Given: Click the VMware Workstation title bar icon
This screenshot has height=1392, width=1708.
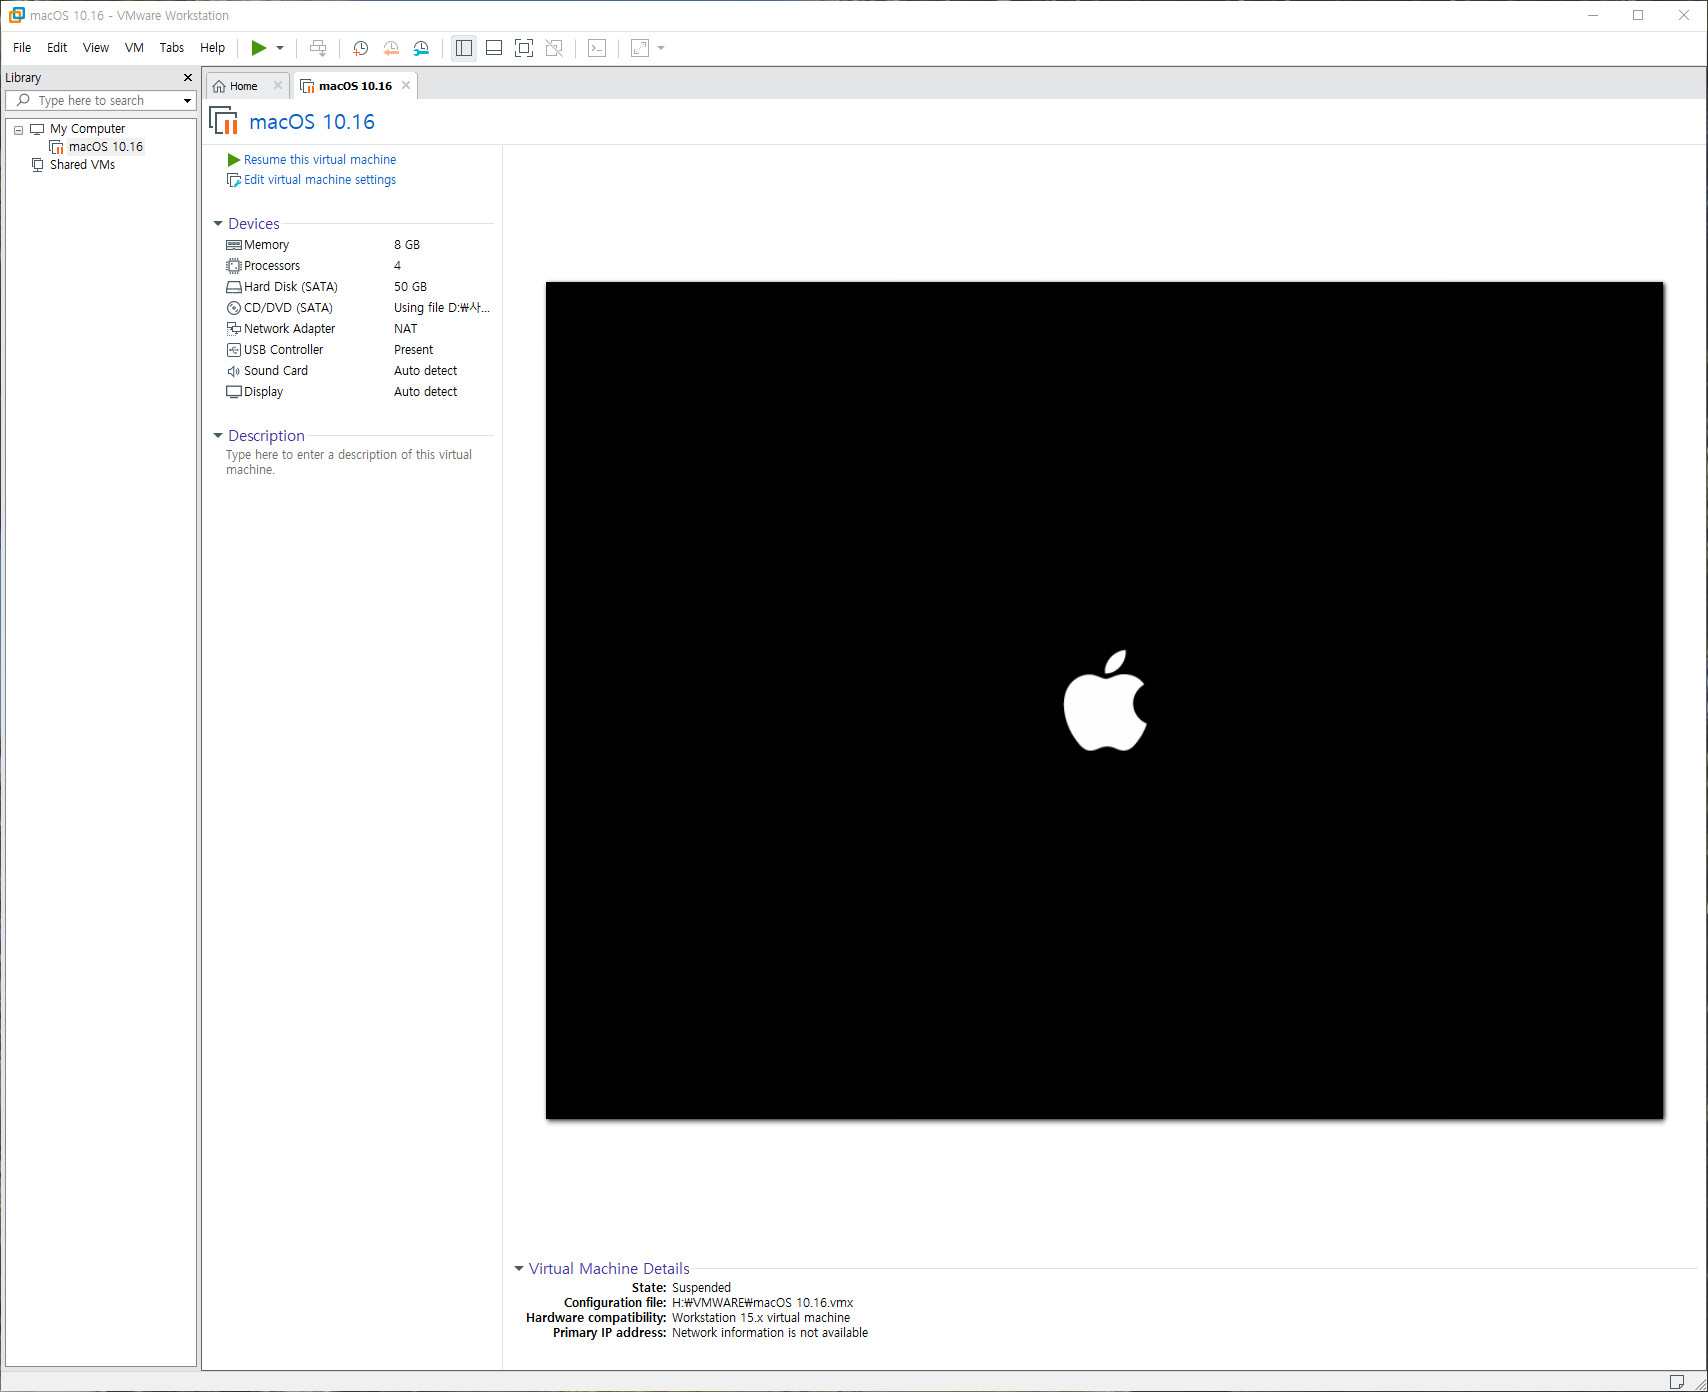Looking at the screenshot, I should tap(16, 15).
